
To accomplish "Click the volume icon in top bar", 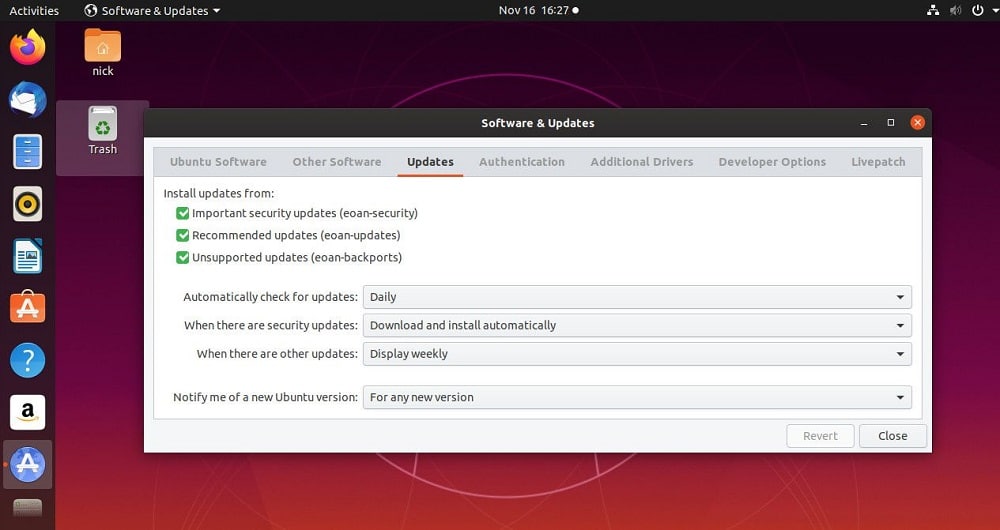I will (955, 10).
